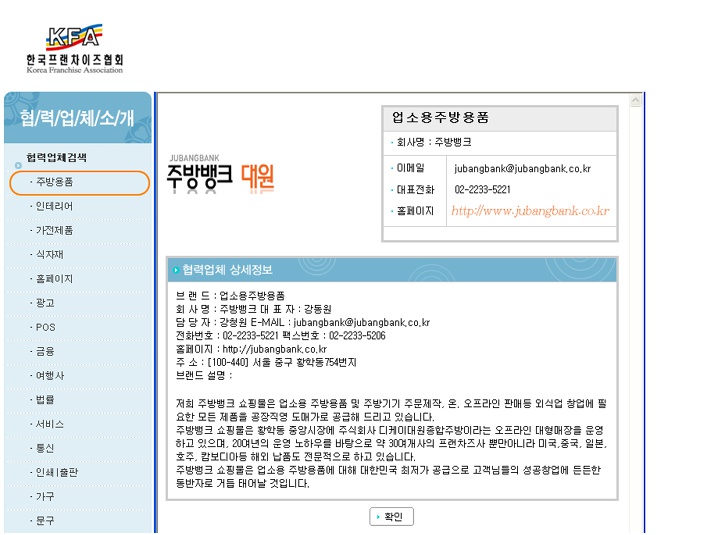Open the www.jubangbank.co.kr homepage link
This screenshot has height=535, width=711.
[529, 211]
